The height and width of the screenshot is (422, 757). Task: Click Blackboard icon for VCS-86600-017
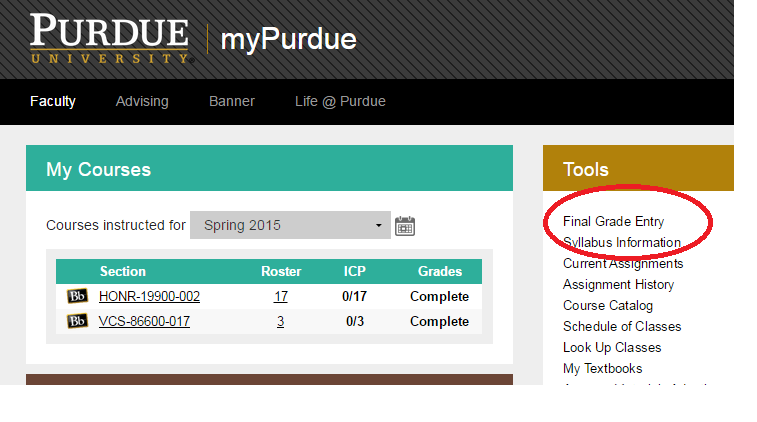tap(77, 322)
